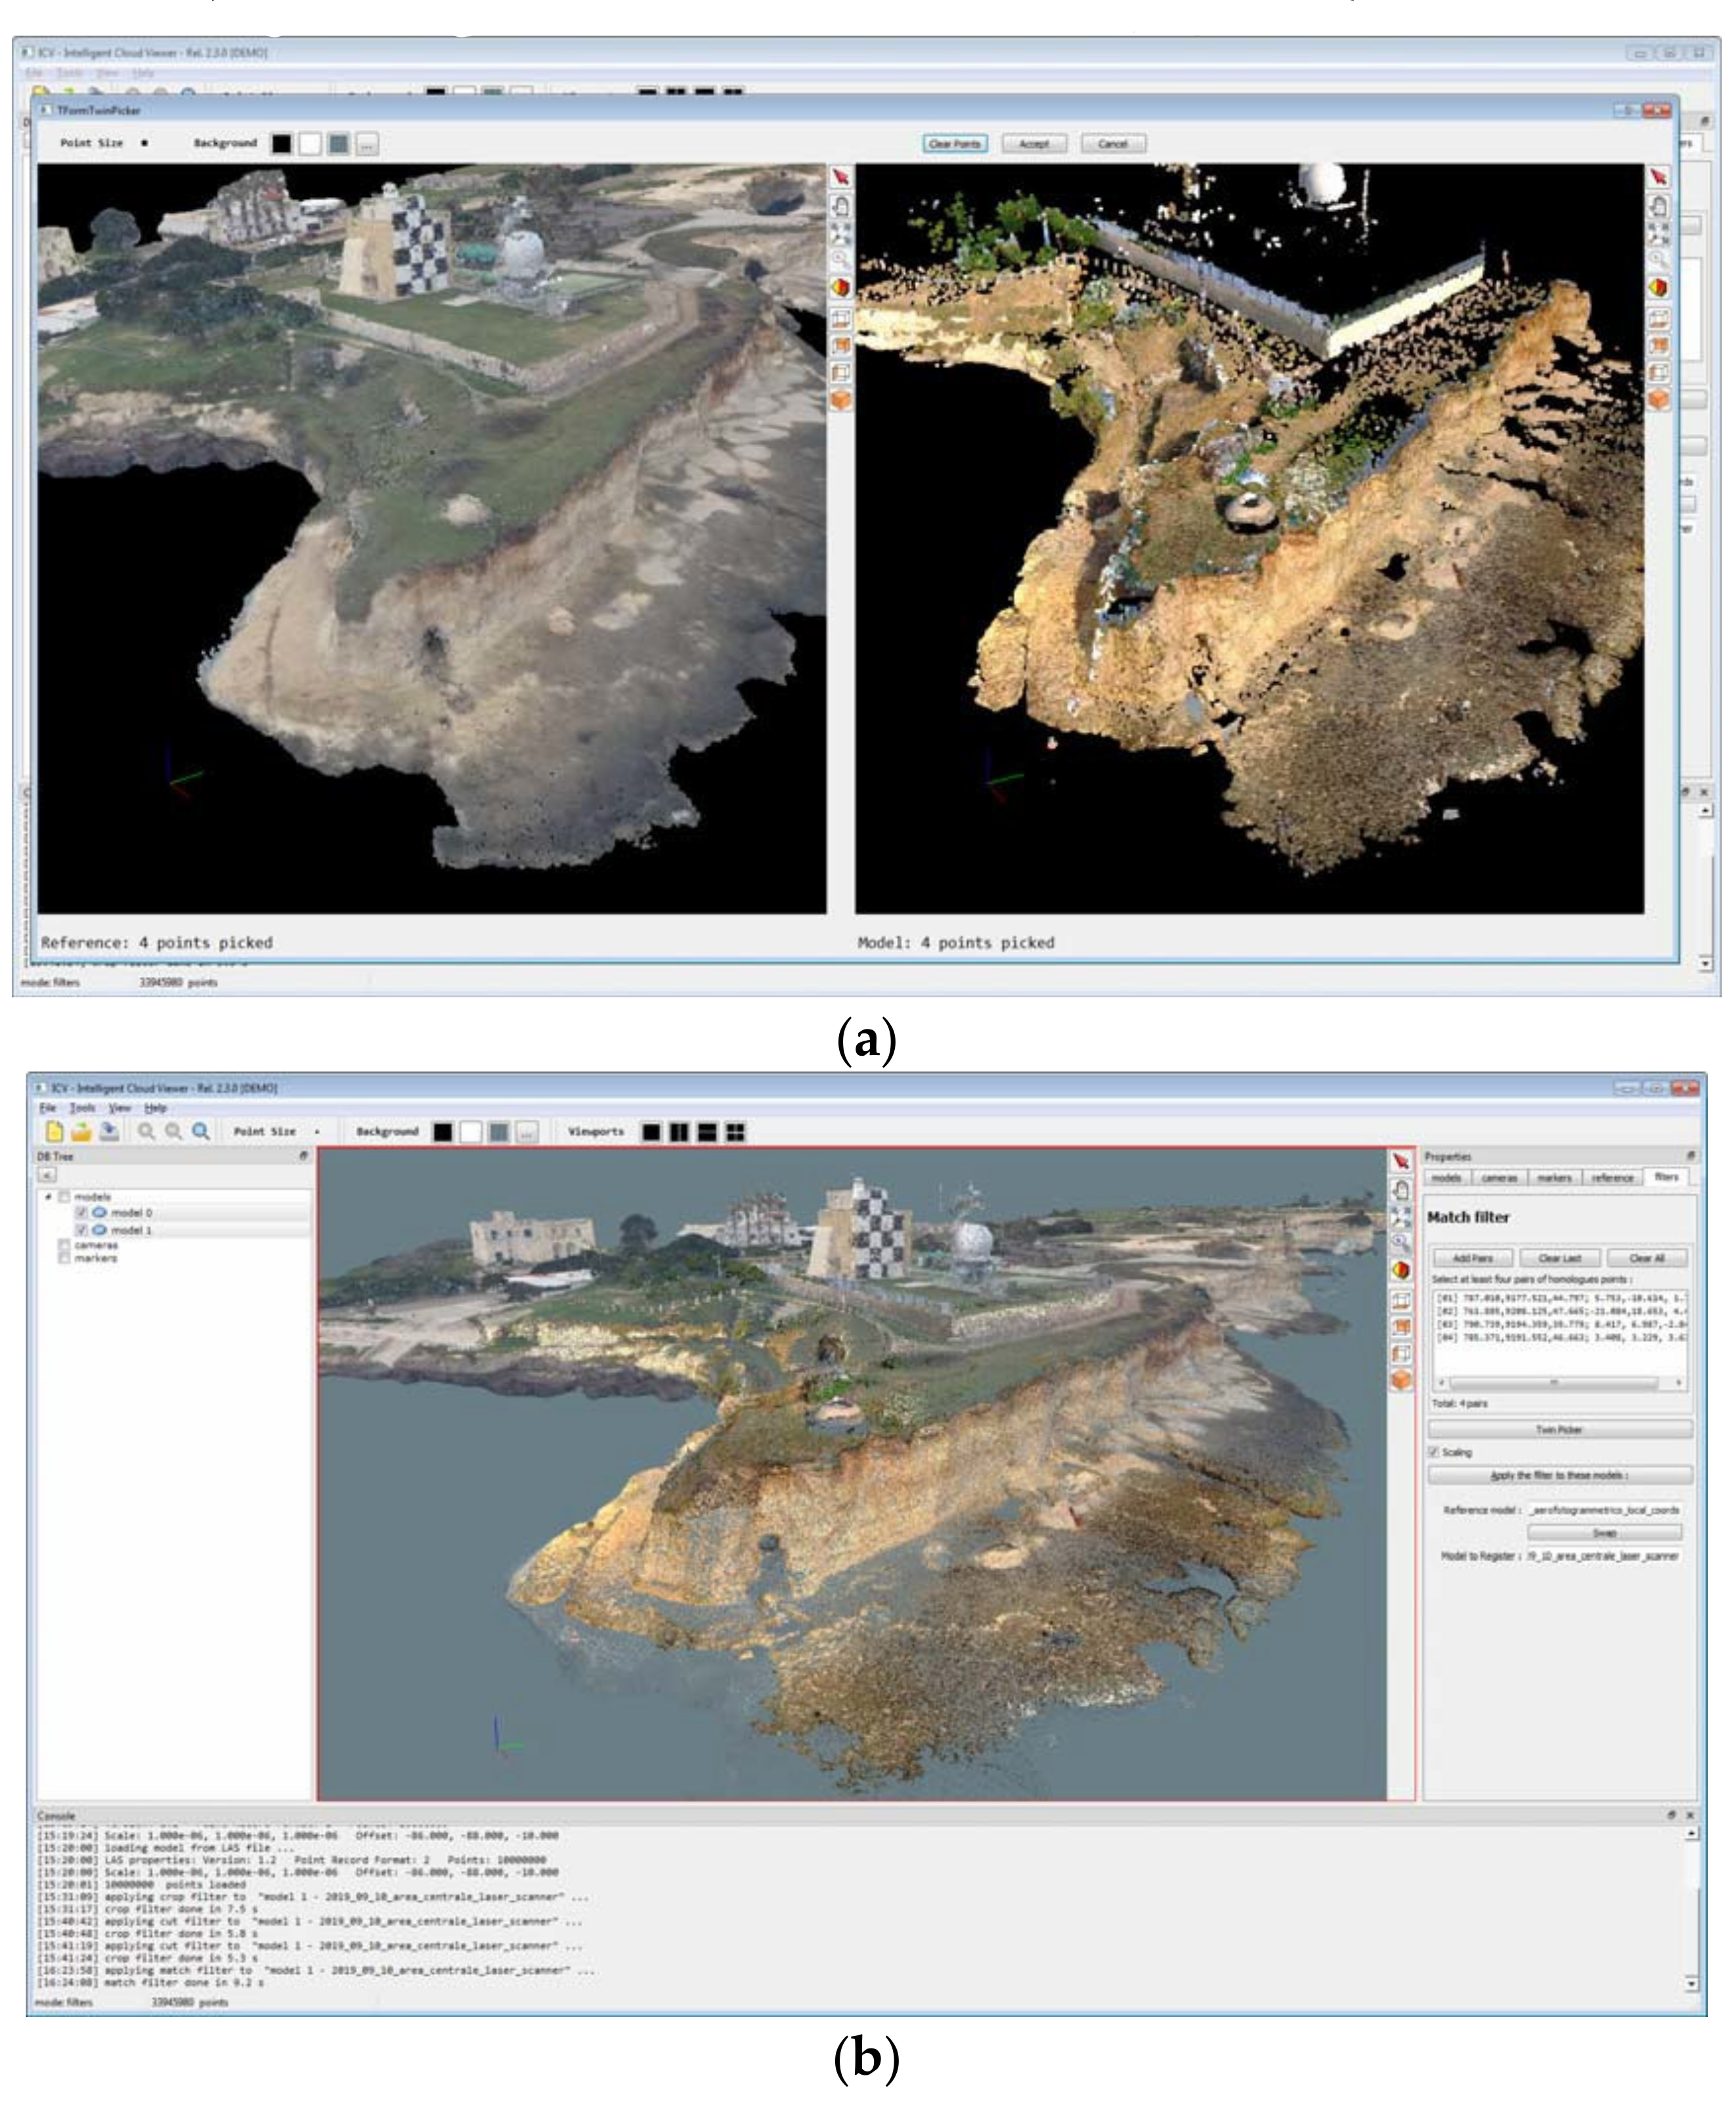Collapse the models branch in DB Tree
1736x2101 pixels.
(48, 1197)
